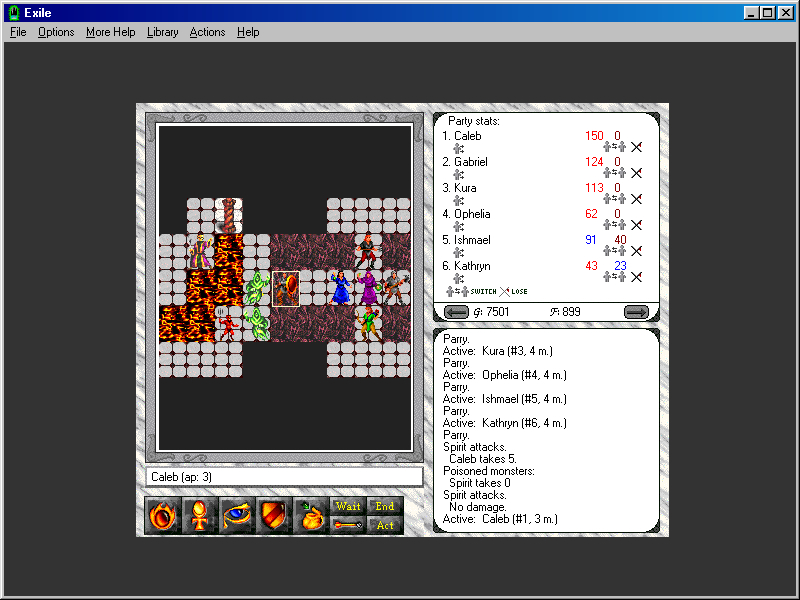800x600 pixels.
Task: Select the Look eye icon
Action: [237, 515]
